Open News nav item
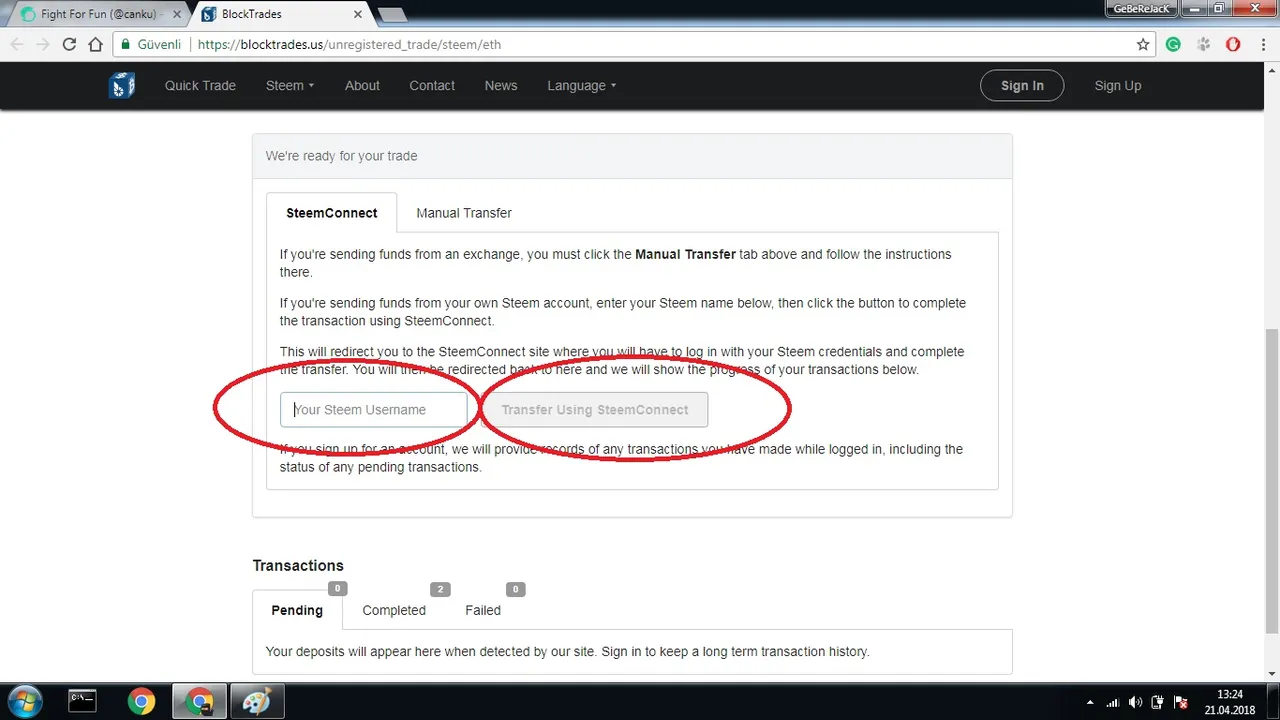Image resolution: width=1280 pixels, height=720 pixels. pyautogui.click(x=501, y=85)
